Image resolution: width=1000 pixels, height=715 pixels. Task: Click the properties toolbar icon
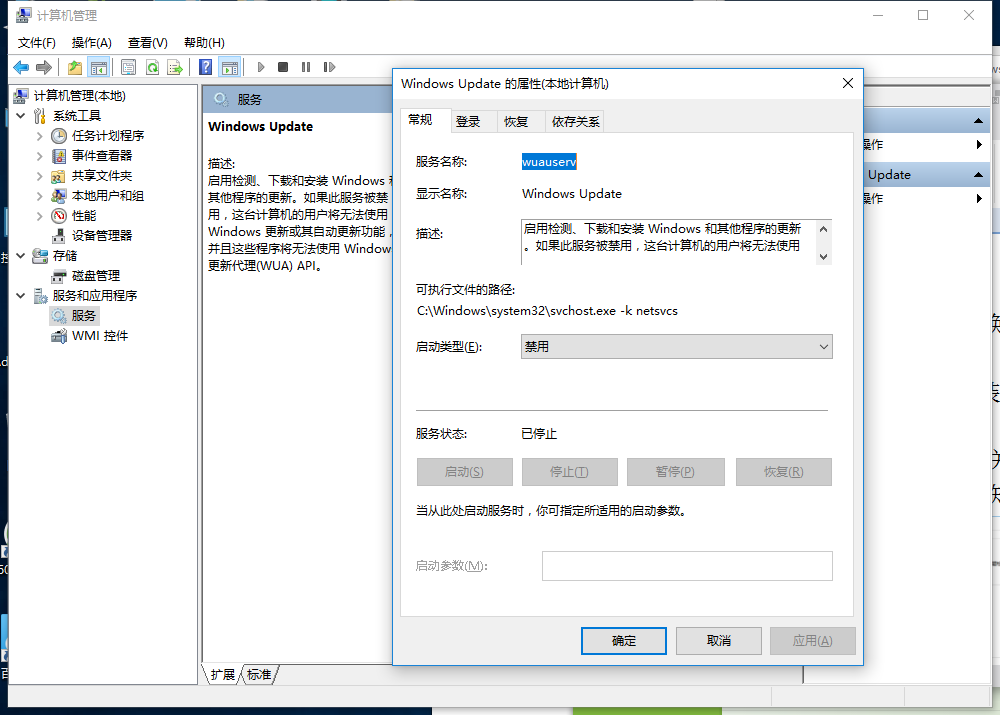click(128, 67)
